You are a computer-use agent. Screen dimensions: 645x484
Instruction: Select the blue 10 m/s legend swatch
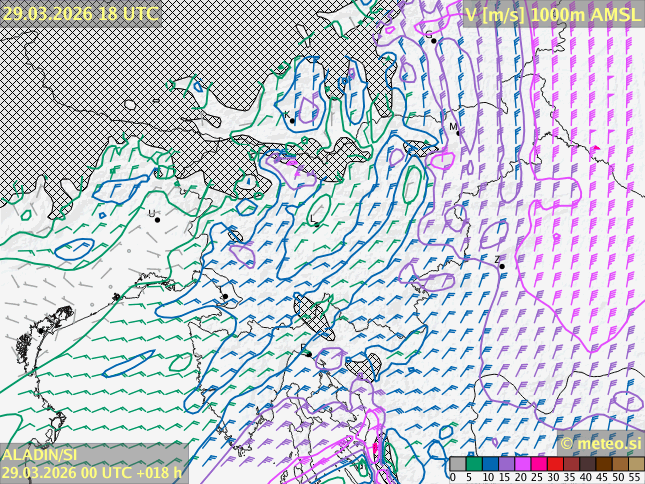click(489, 464)
